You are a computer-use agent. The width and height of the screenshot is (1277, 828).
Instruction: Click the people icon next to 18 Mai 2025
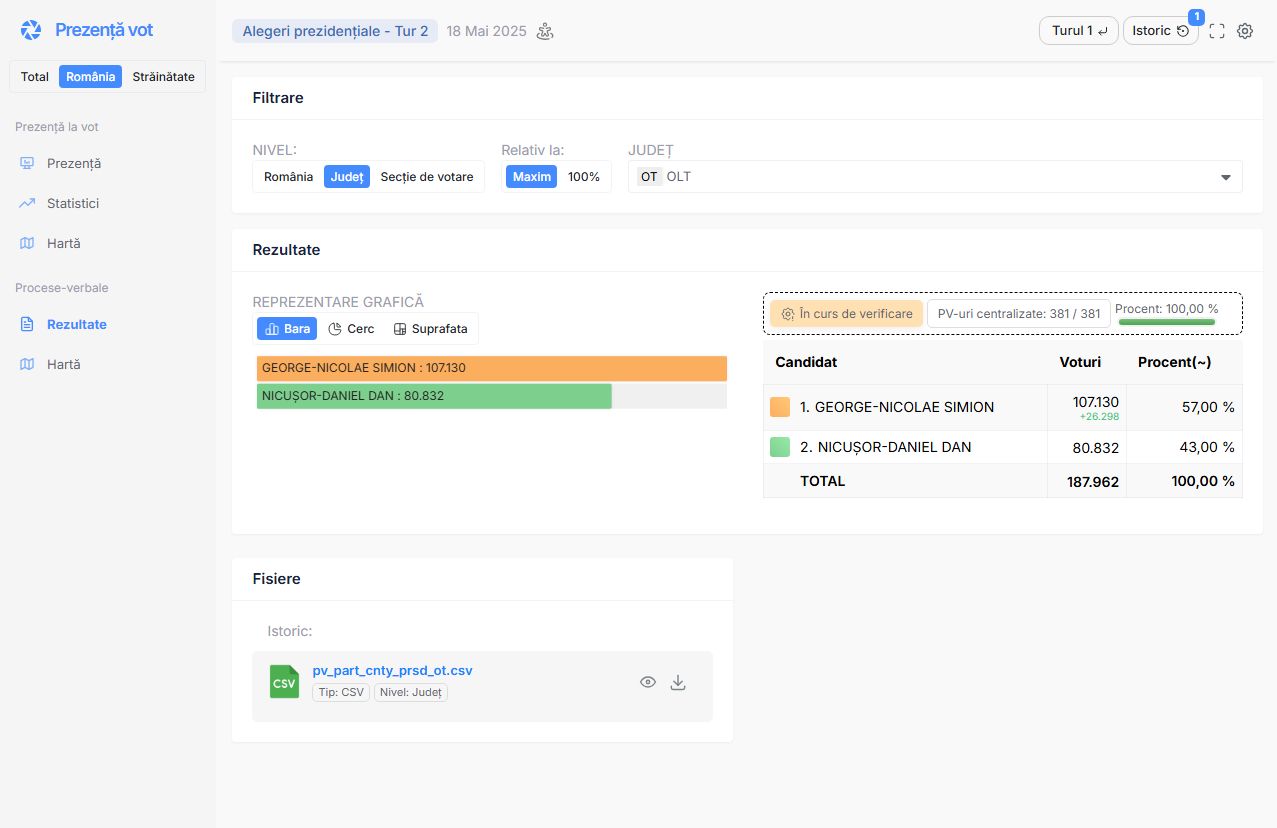click(x=545, y=31)
